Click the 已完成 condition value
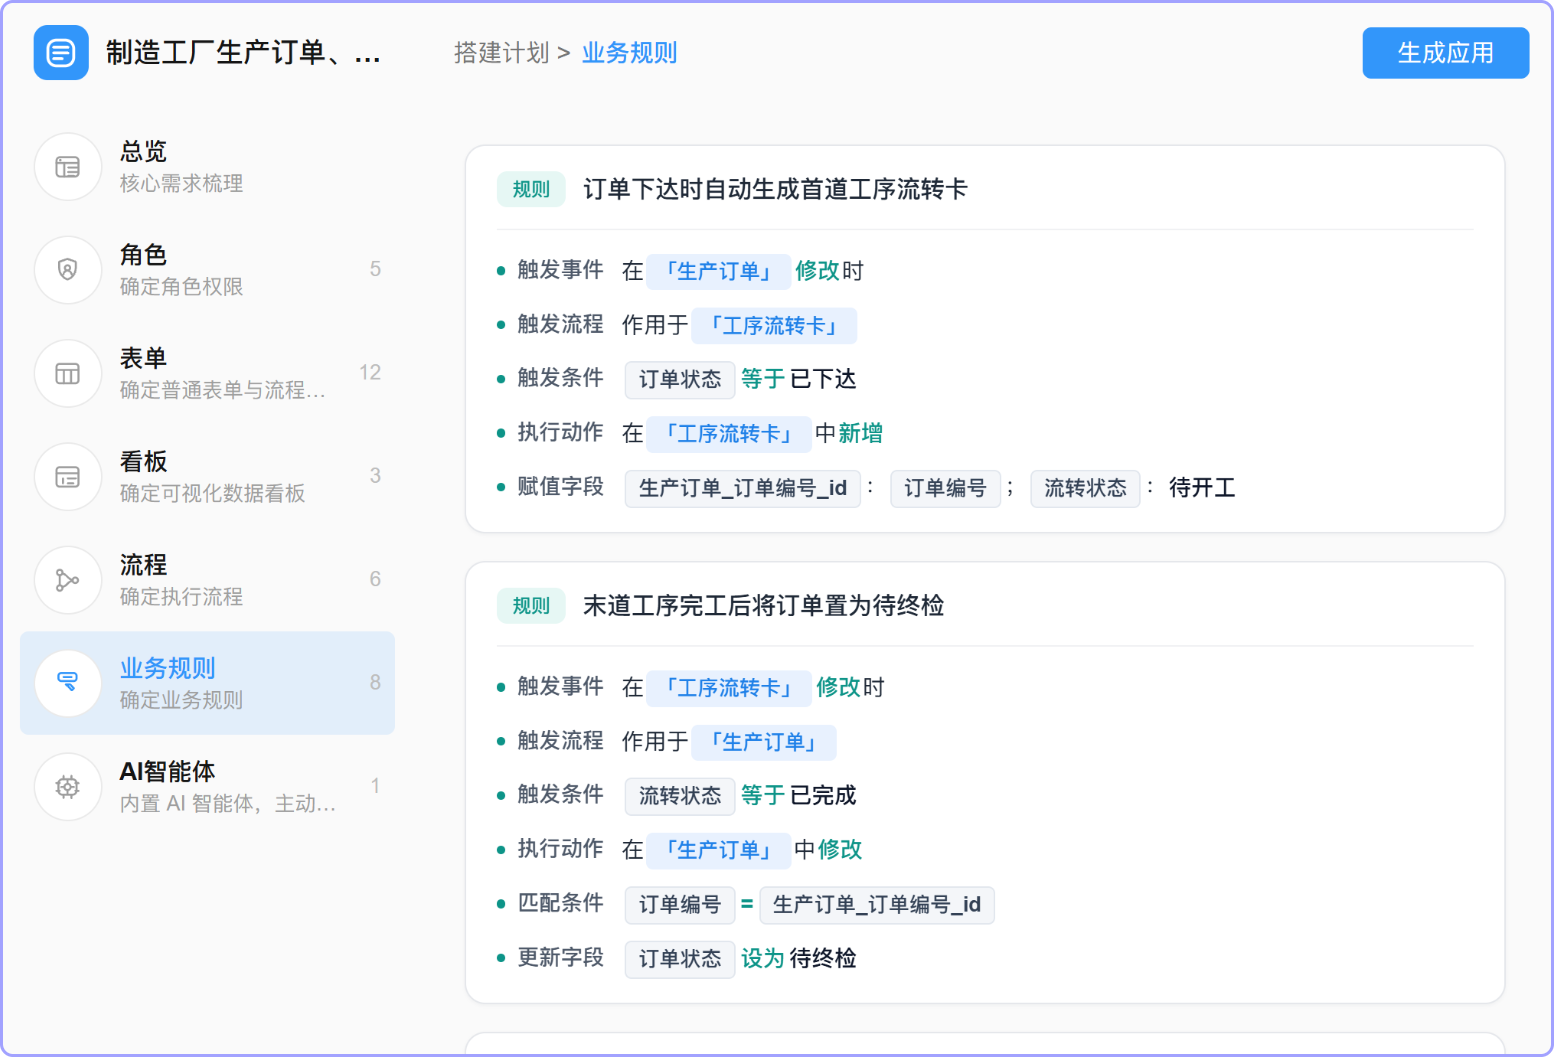 coord(823,796)
